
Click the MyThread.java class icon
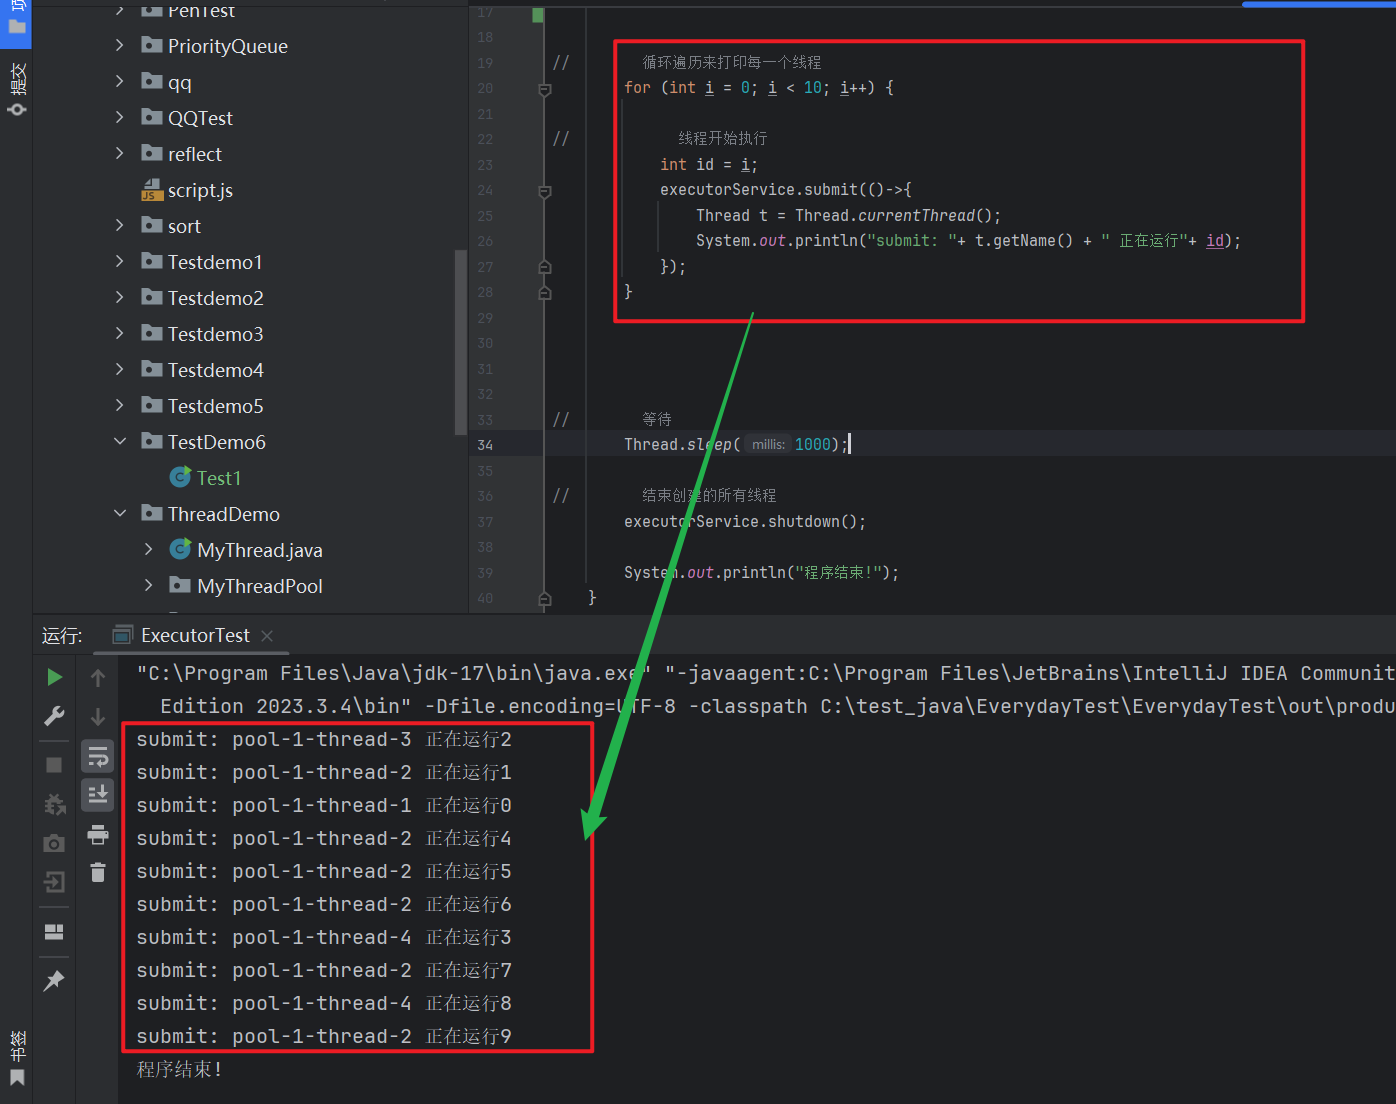pyautogui.click(x=180, y=549)
